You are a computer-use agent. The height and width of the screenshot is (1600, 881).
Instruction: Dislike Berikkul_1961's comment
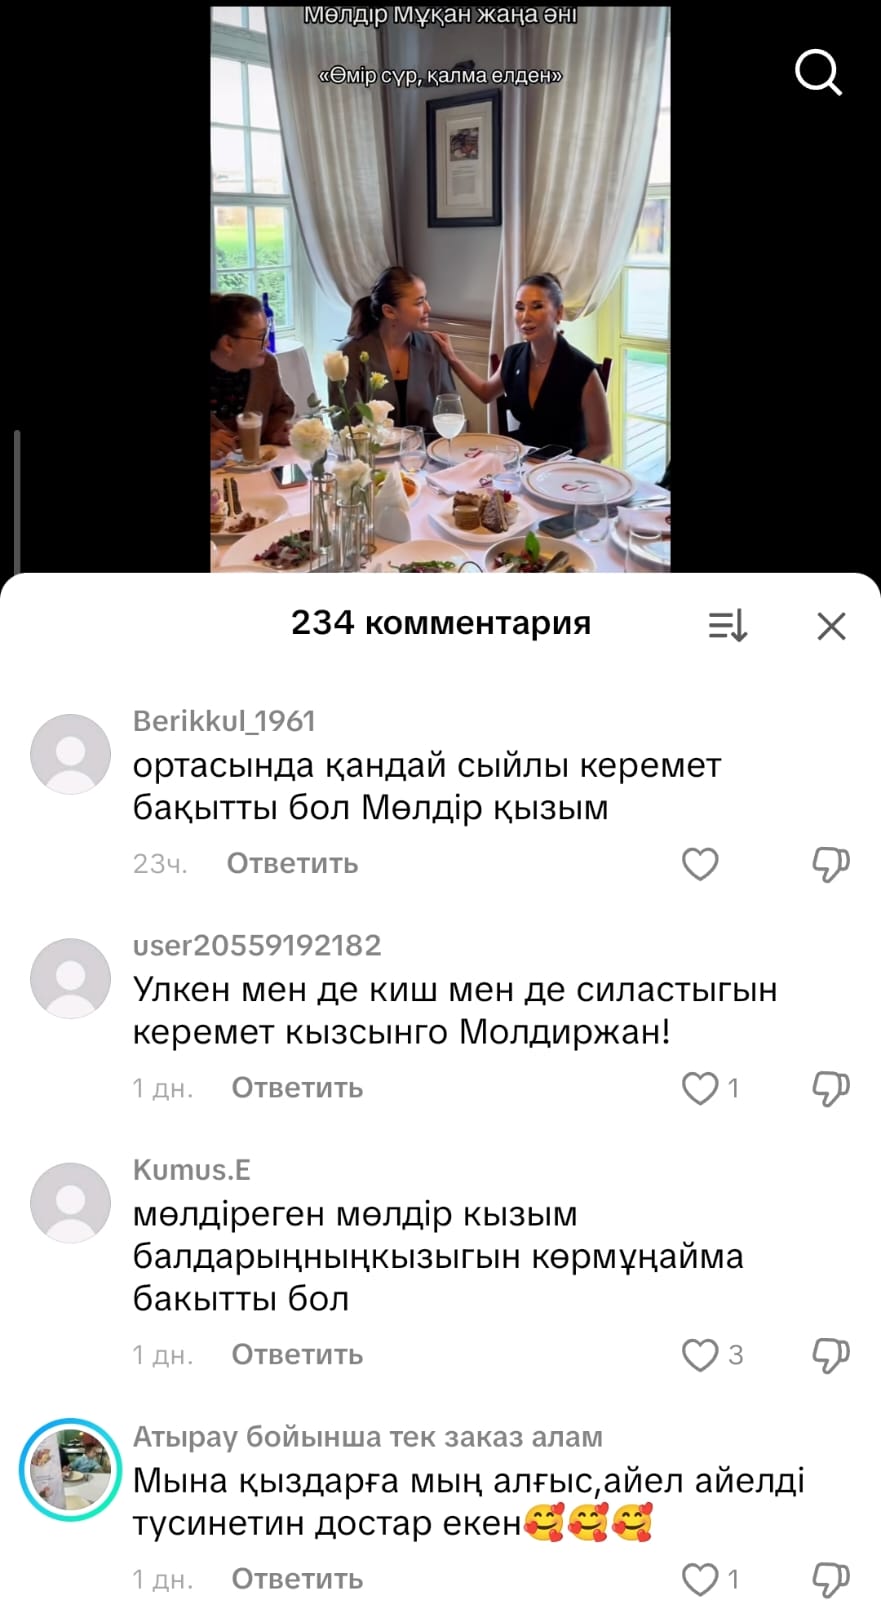coord(830,864)
